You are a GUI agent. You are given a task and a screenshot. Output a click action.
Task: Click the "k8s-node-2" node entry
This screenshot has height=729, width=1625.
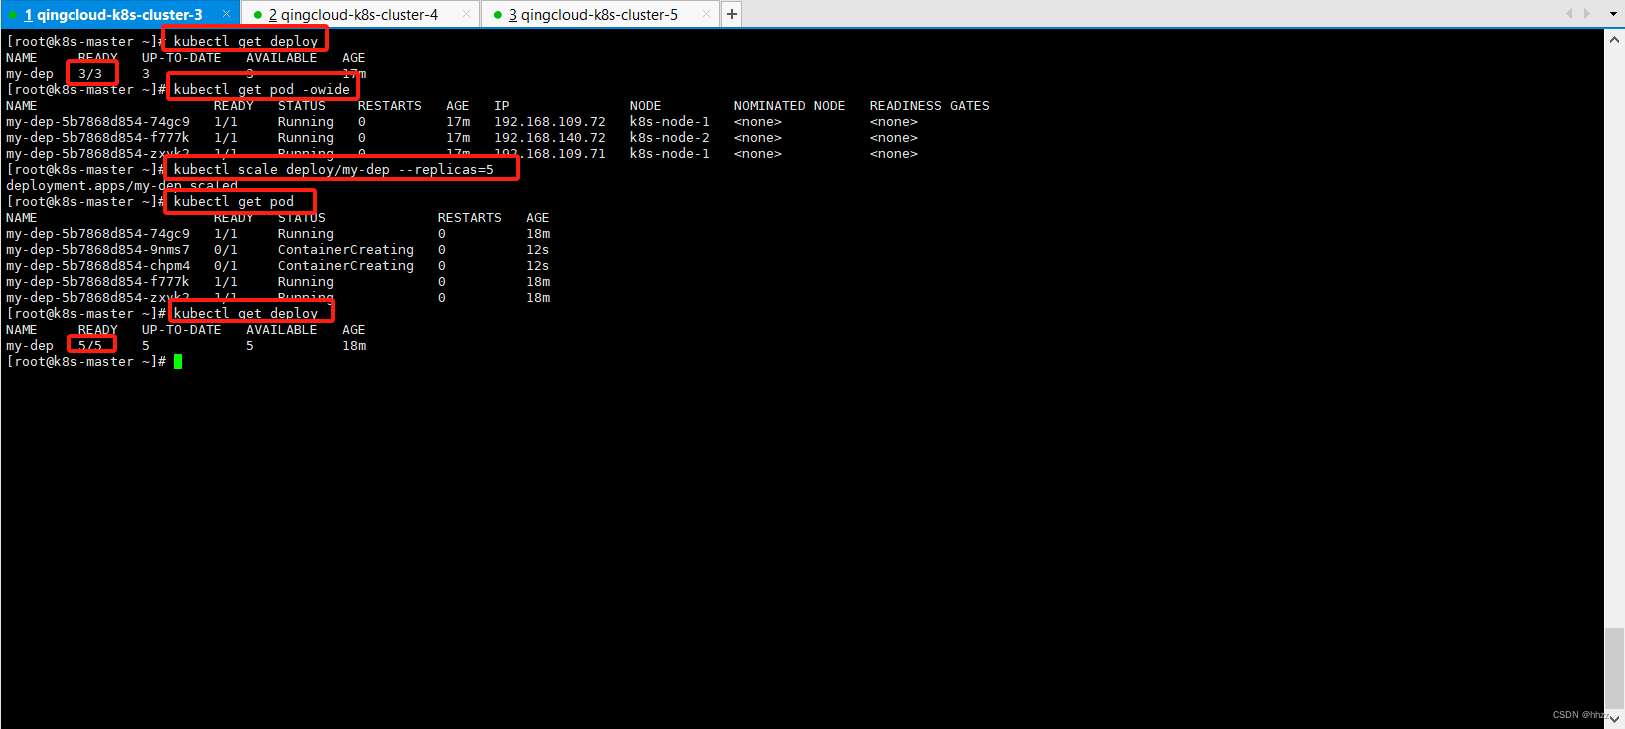[670, 138]
